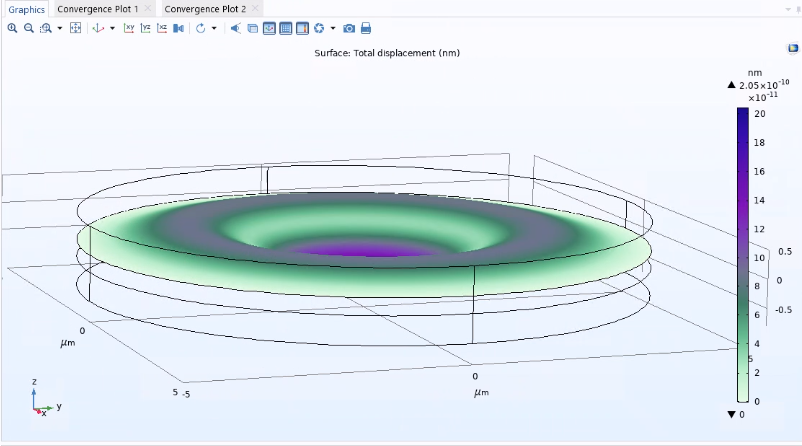Click the Zoom Out magnifier icon

pos(29,29)
